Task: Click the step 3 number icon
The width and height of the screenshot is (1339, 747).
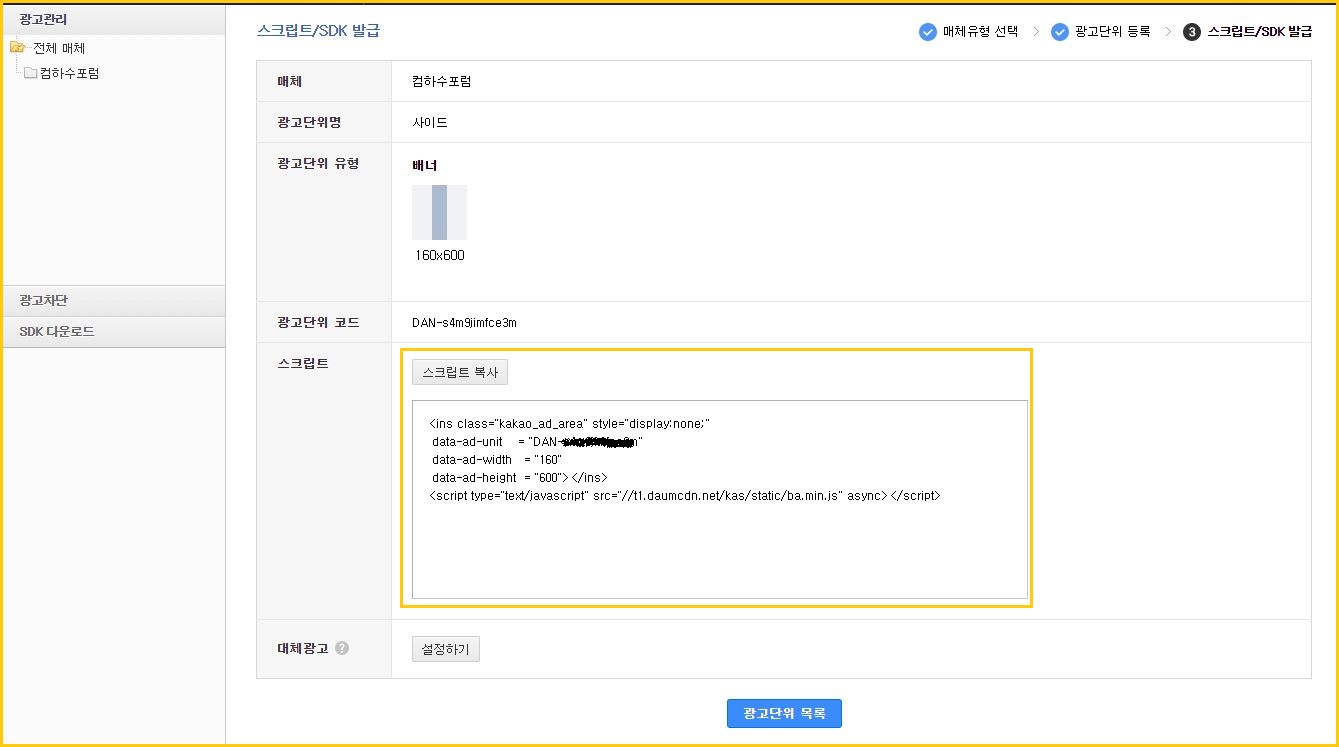Action: click(x=1192, y=32)
